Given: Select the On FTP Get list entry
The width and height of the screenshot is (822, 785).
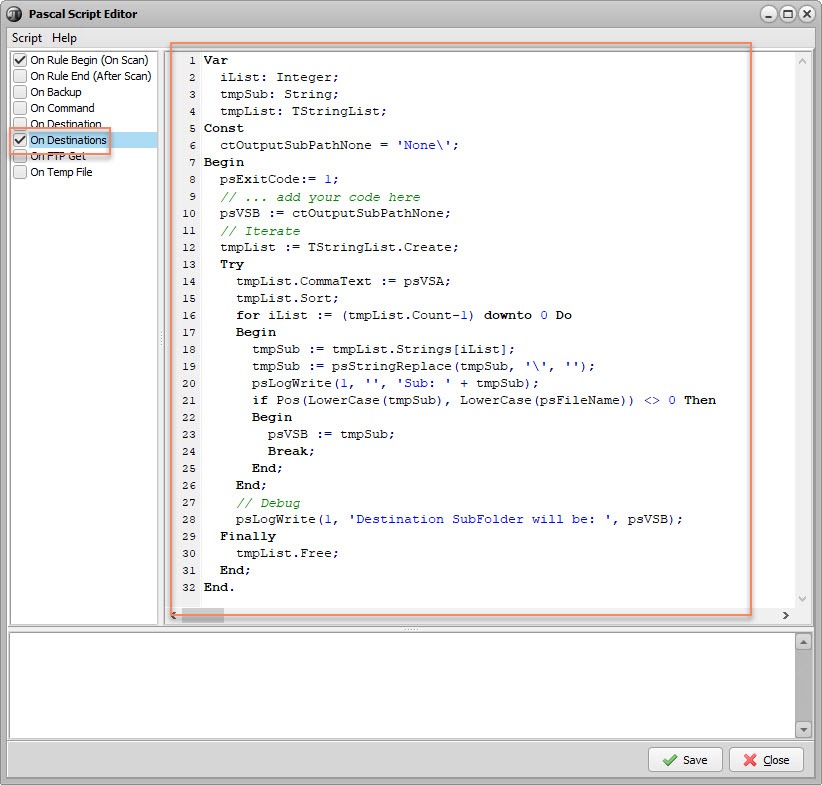Looking at the screenshot, I should tap(60, 156).
